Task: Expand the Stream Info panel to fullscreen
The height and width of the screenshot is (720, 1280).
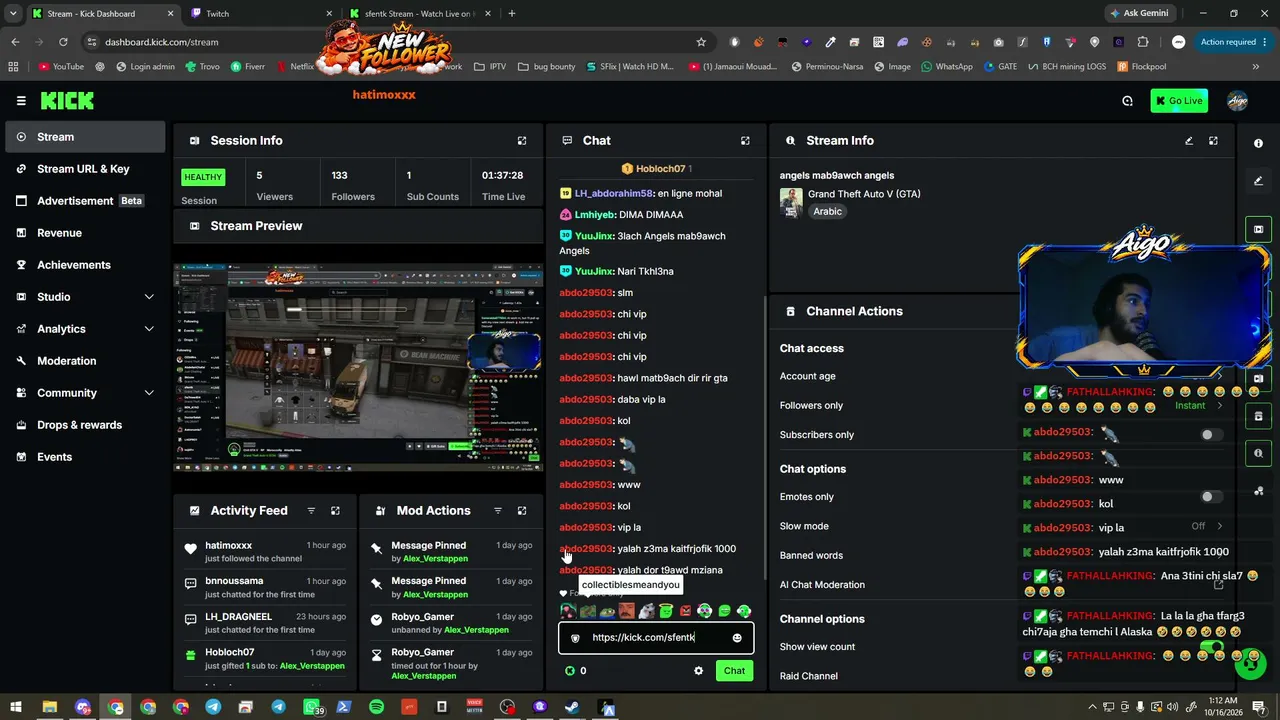Action: pos(1213,141)
